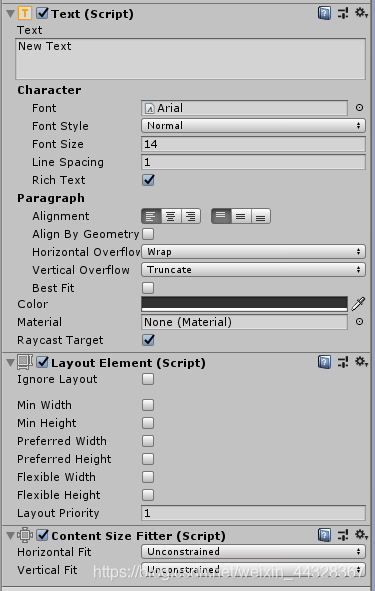This screenshot has height=591, width=375.
Task: Pick color with the eyedropper icon
Action: [x=358, y=304]
